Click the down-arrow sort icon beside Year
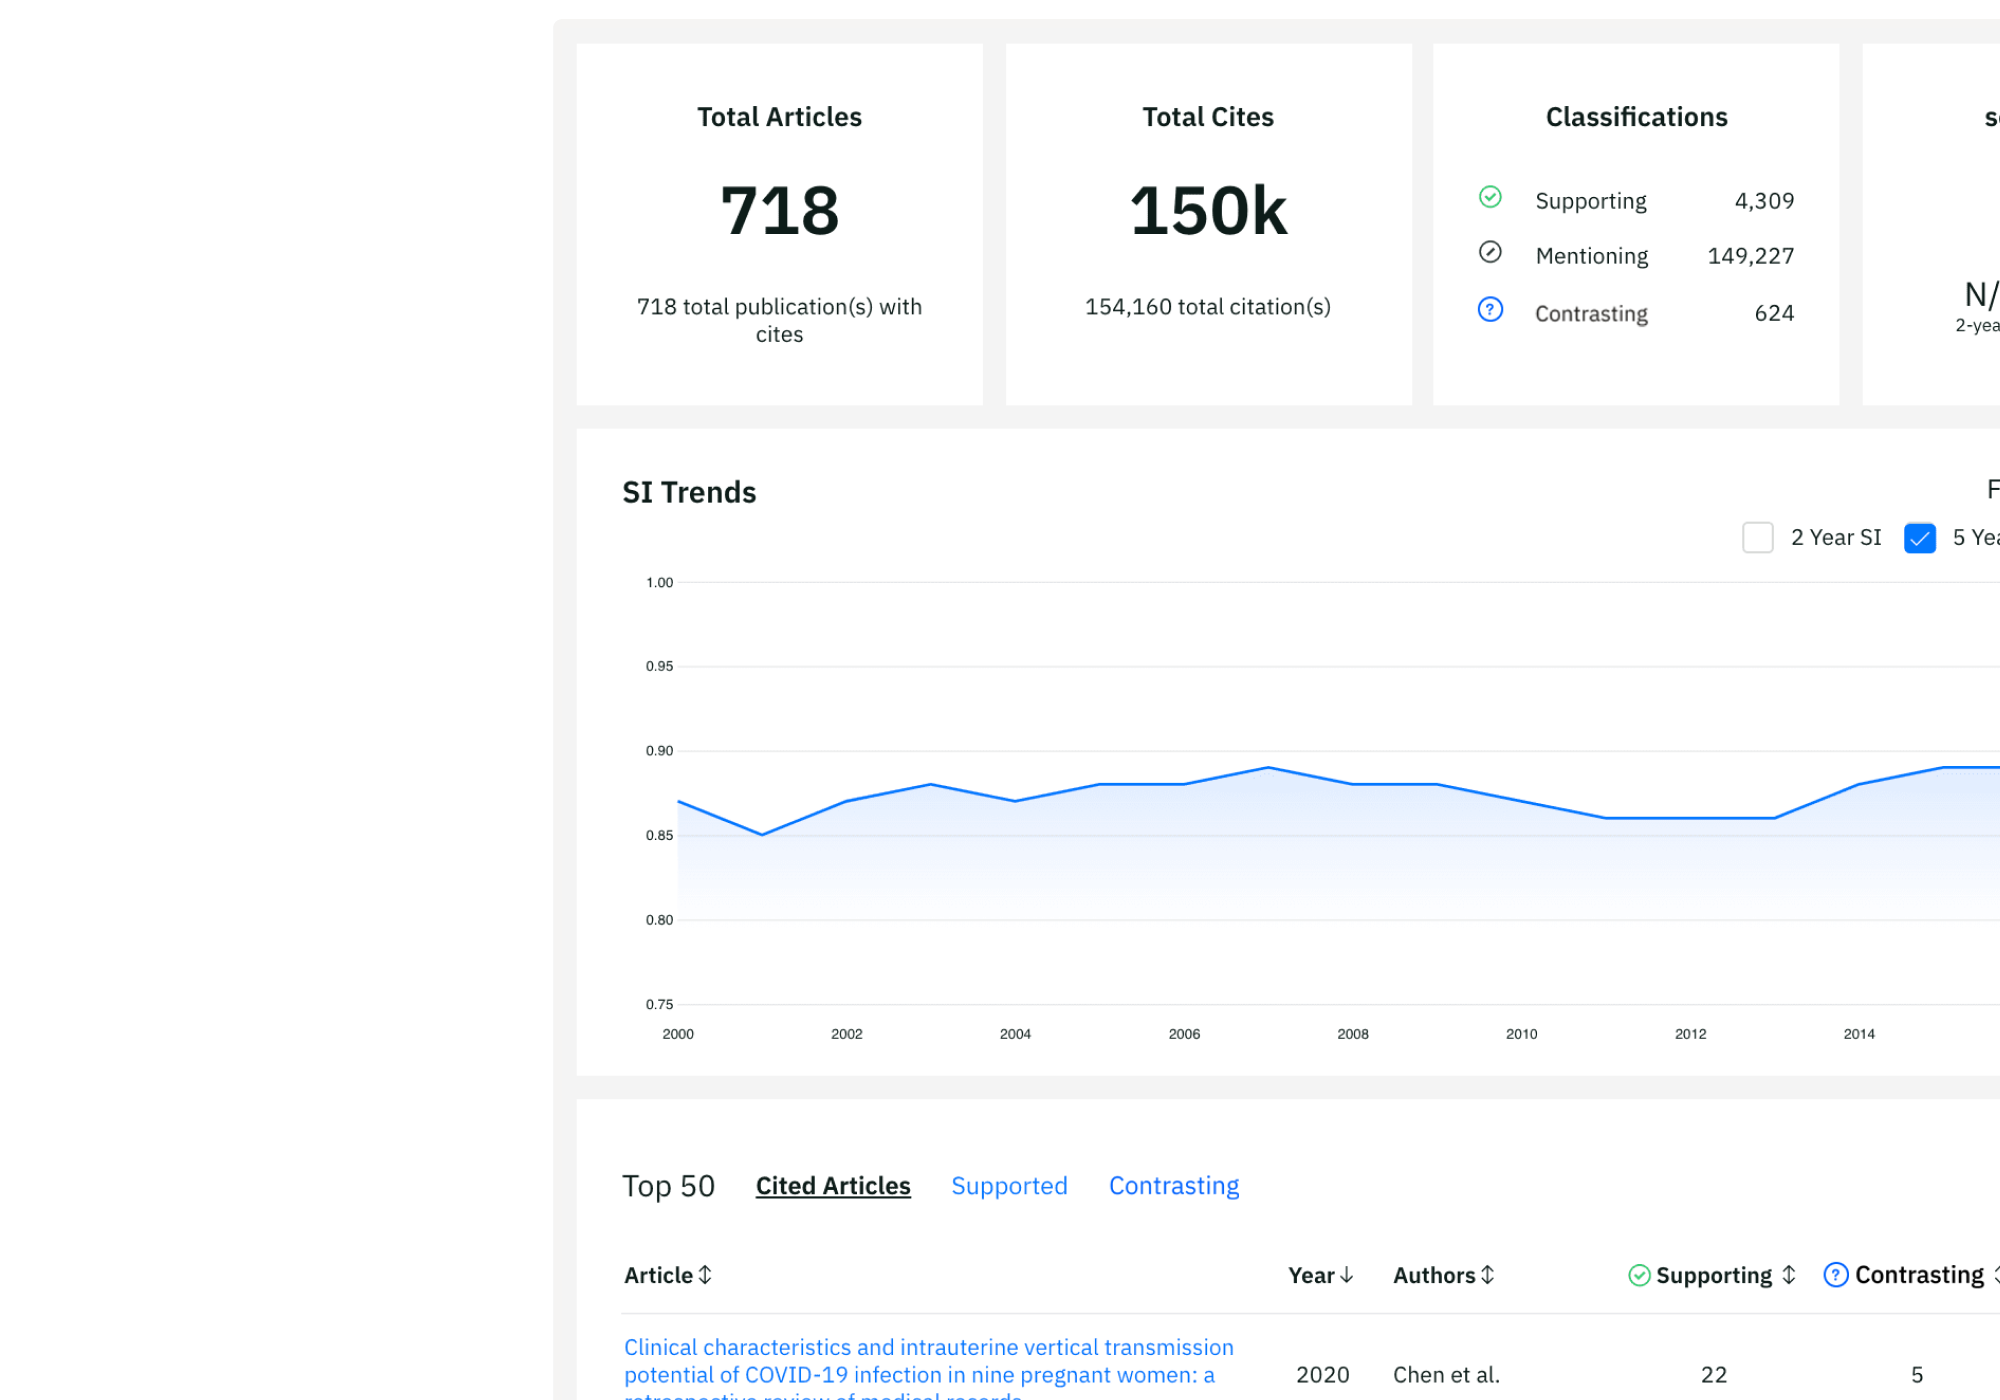Viewport: 2000px width, 1400px height. (1347, 1275)
